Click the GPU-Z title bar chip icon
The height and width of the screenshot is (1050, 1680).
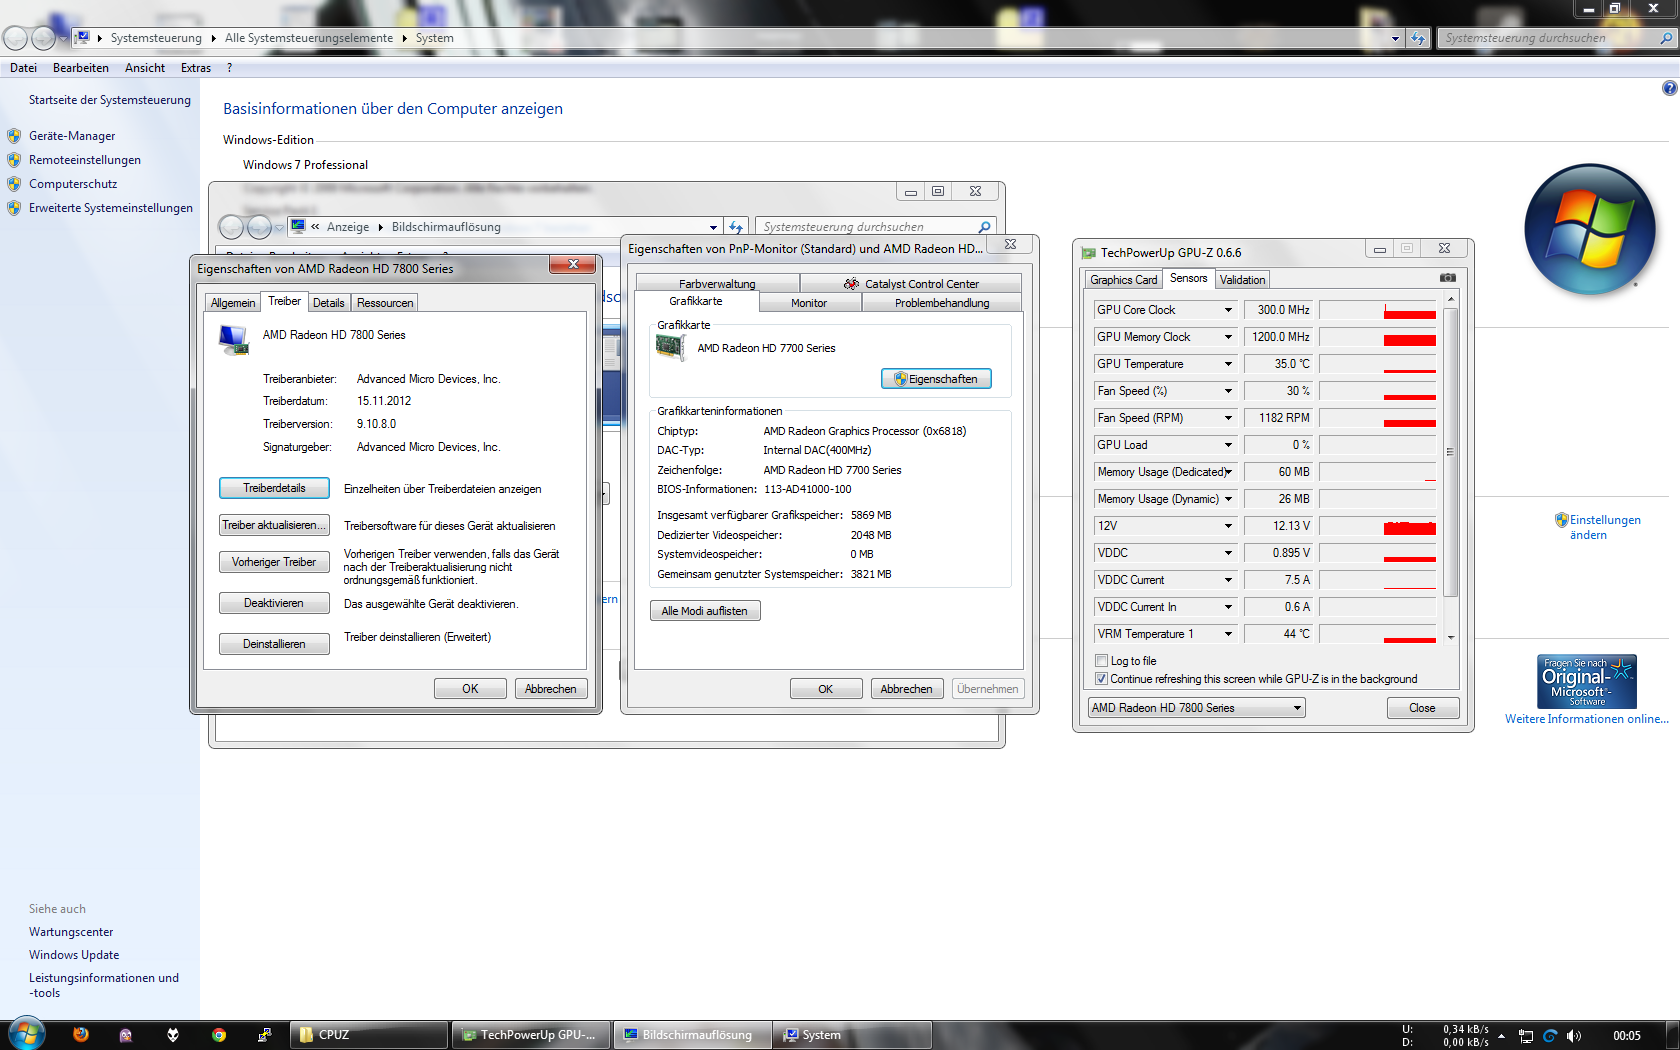(1088, 253)
